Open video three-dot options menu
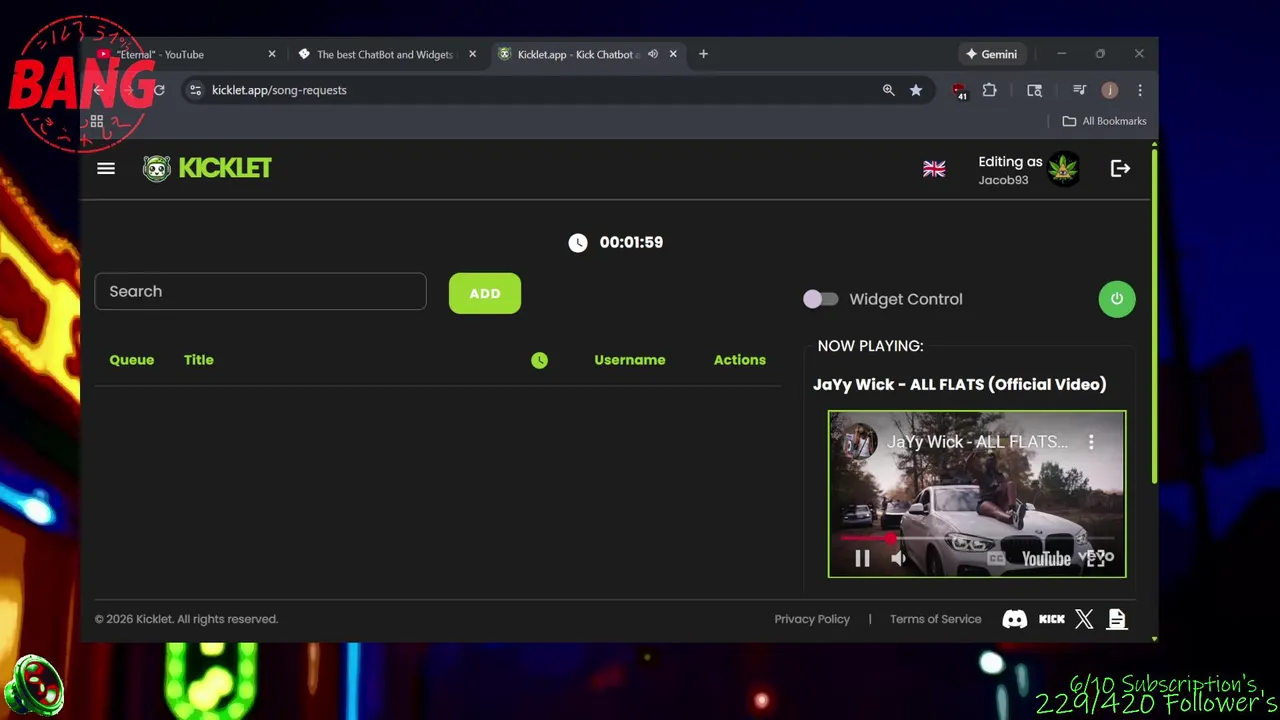 click(x=1091, y=442)
